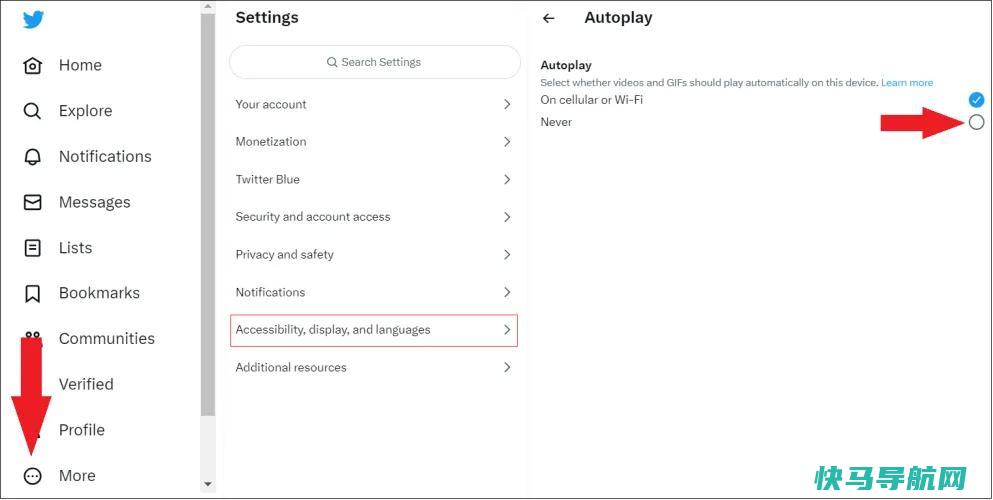The width and height of the screenshot is (993, 500).
Task: Expand Security and account access chevron
Action: click(507, 217)
